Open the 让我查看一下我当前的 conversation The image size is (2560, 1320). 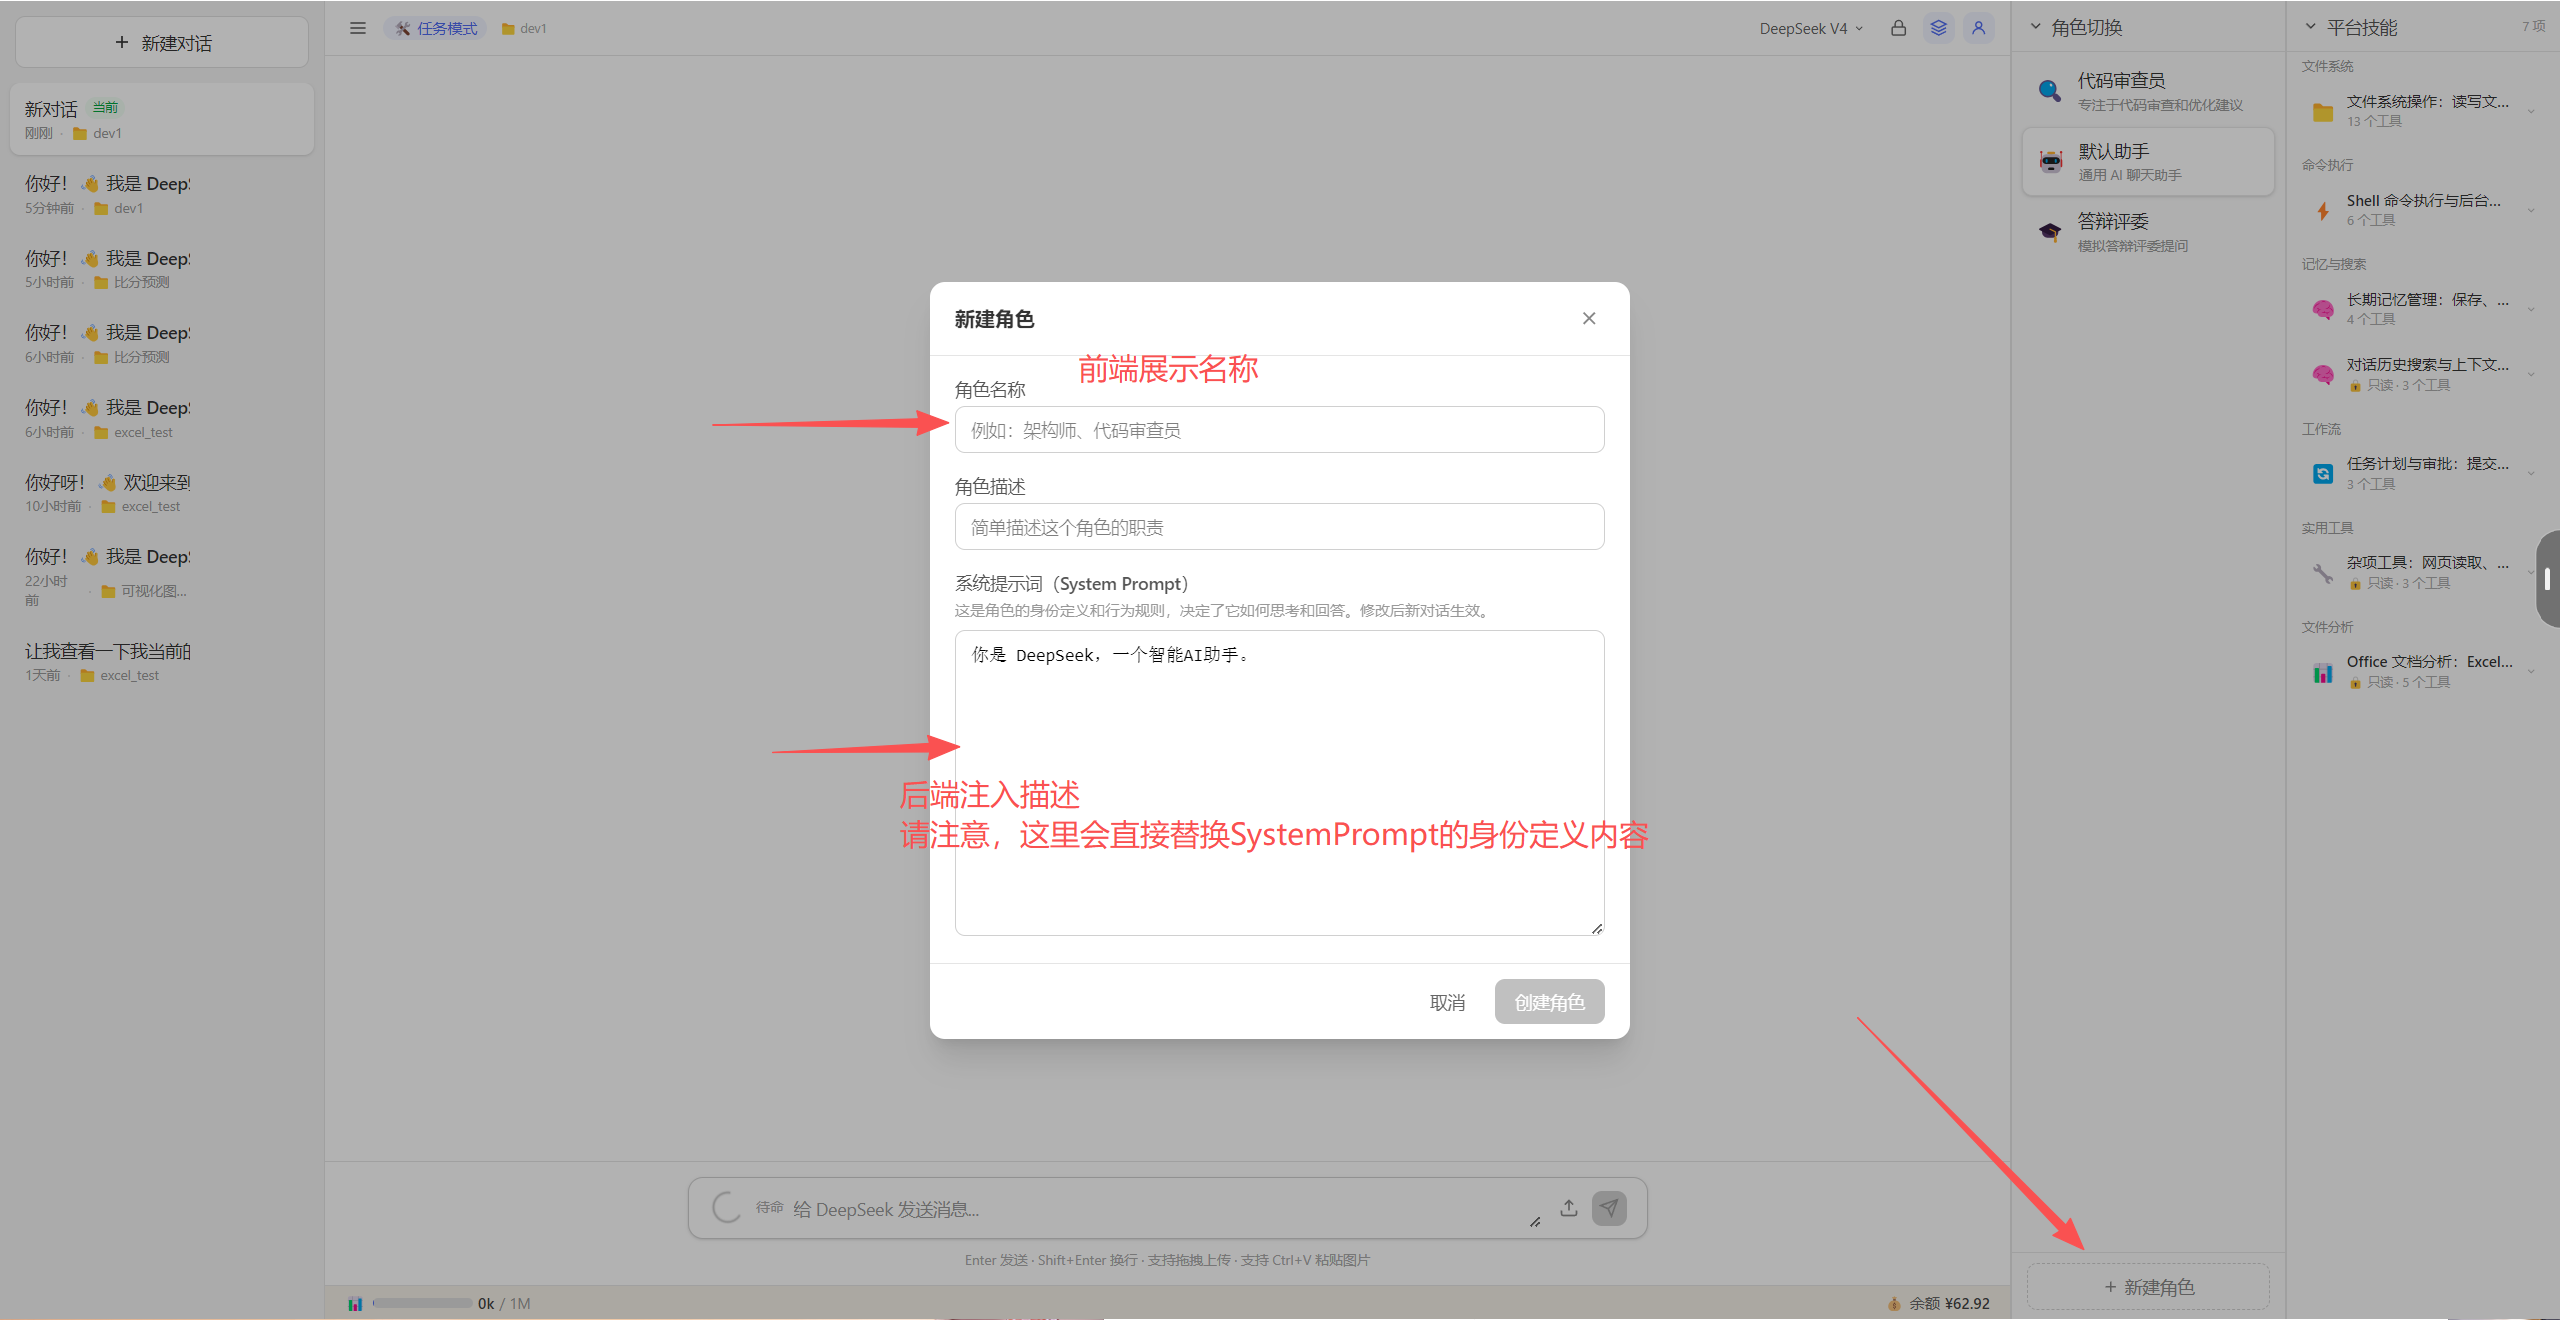coord(162,662)
